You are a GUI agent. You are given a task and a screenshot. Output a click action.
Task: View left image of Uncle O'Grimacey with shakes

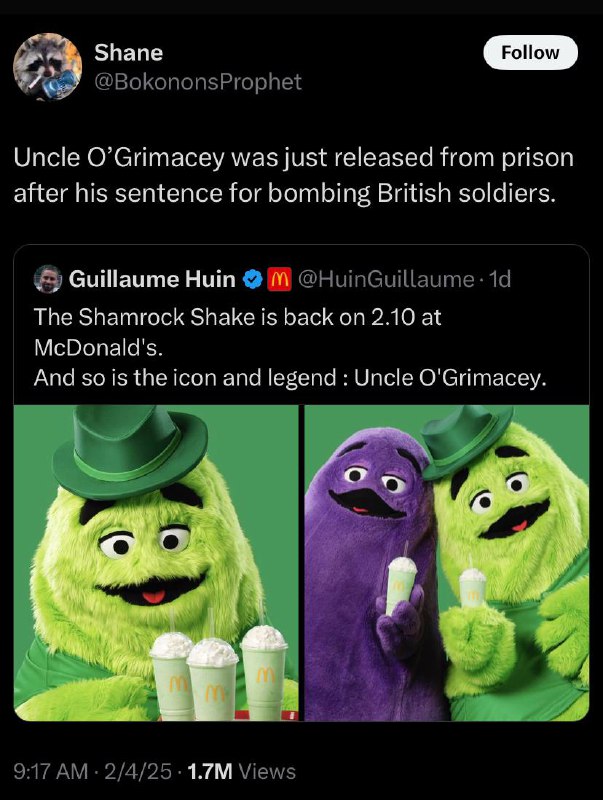tap(156, 563)
